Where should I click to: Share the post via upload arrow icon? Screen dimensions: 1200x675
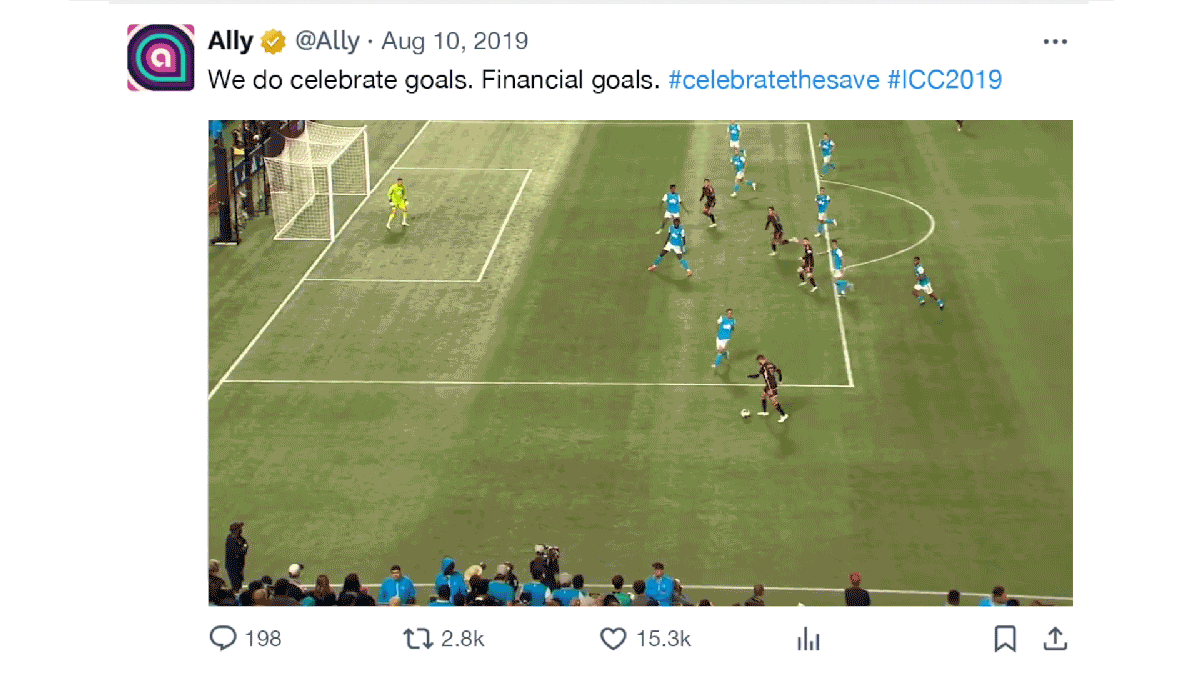1055,638
